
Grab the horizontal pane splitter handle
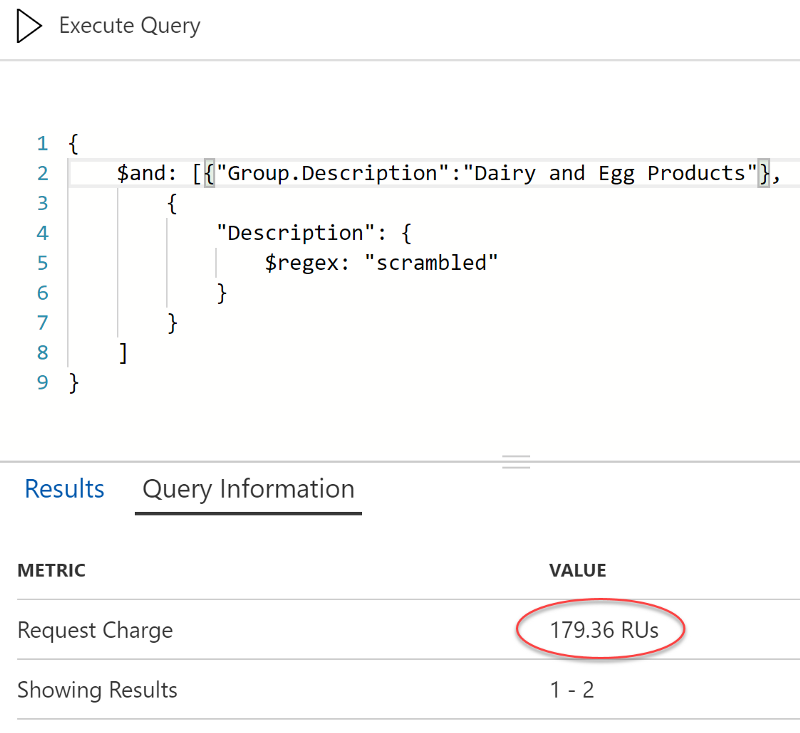click(x=515, y=461)
